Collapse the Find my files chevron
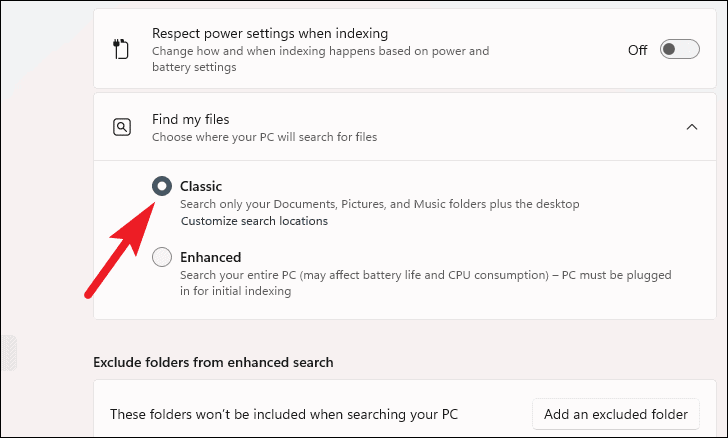 [692, 127]
